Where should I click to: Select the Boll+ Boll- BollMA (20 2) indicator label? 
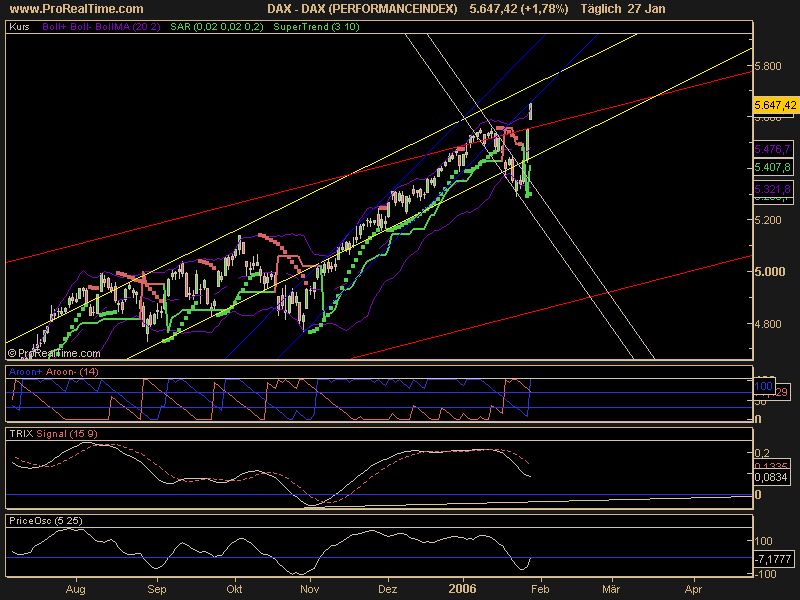click(102, 27)
